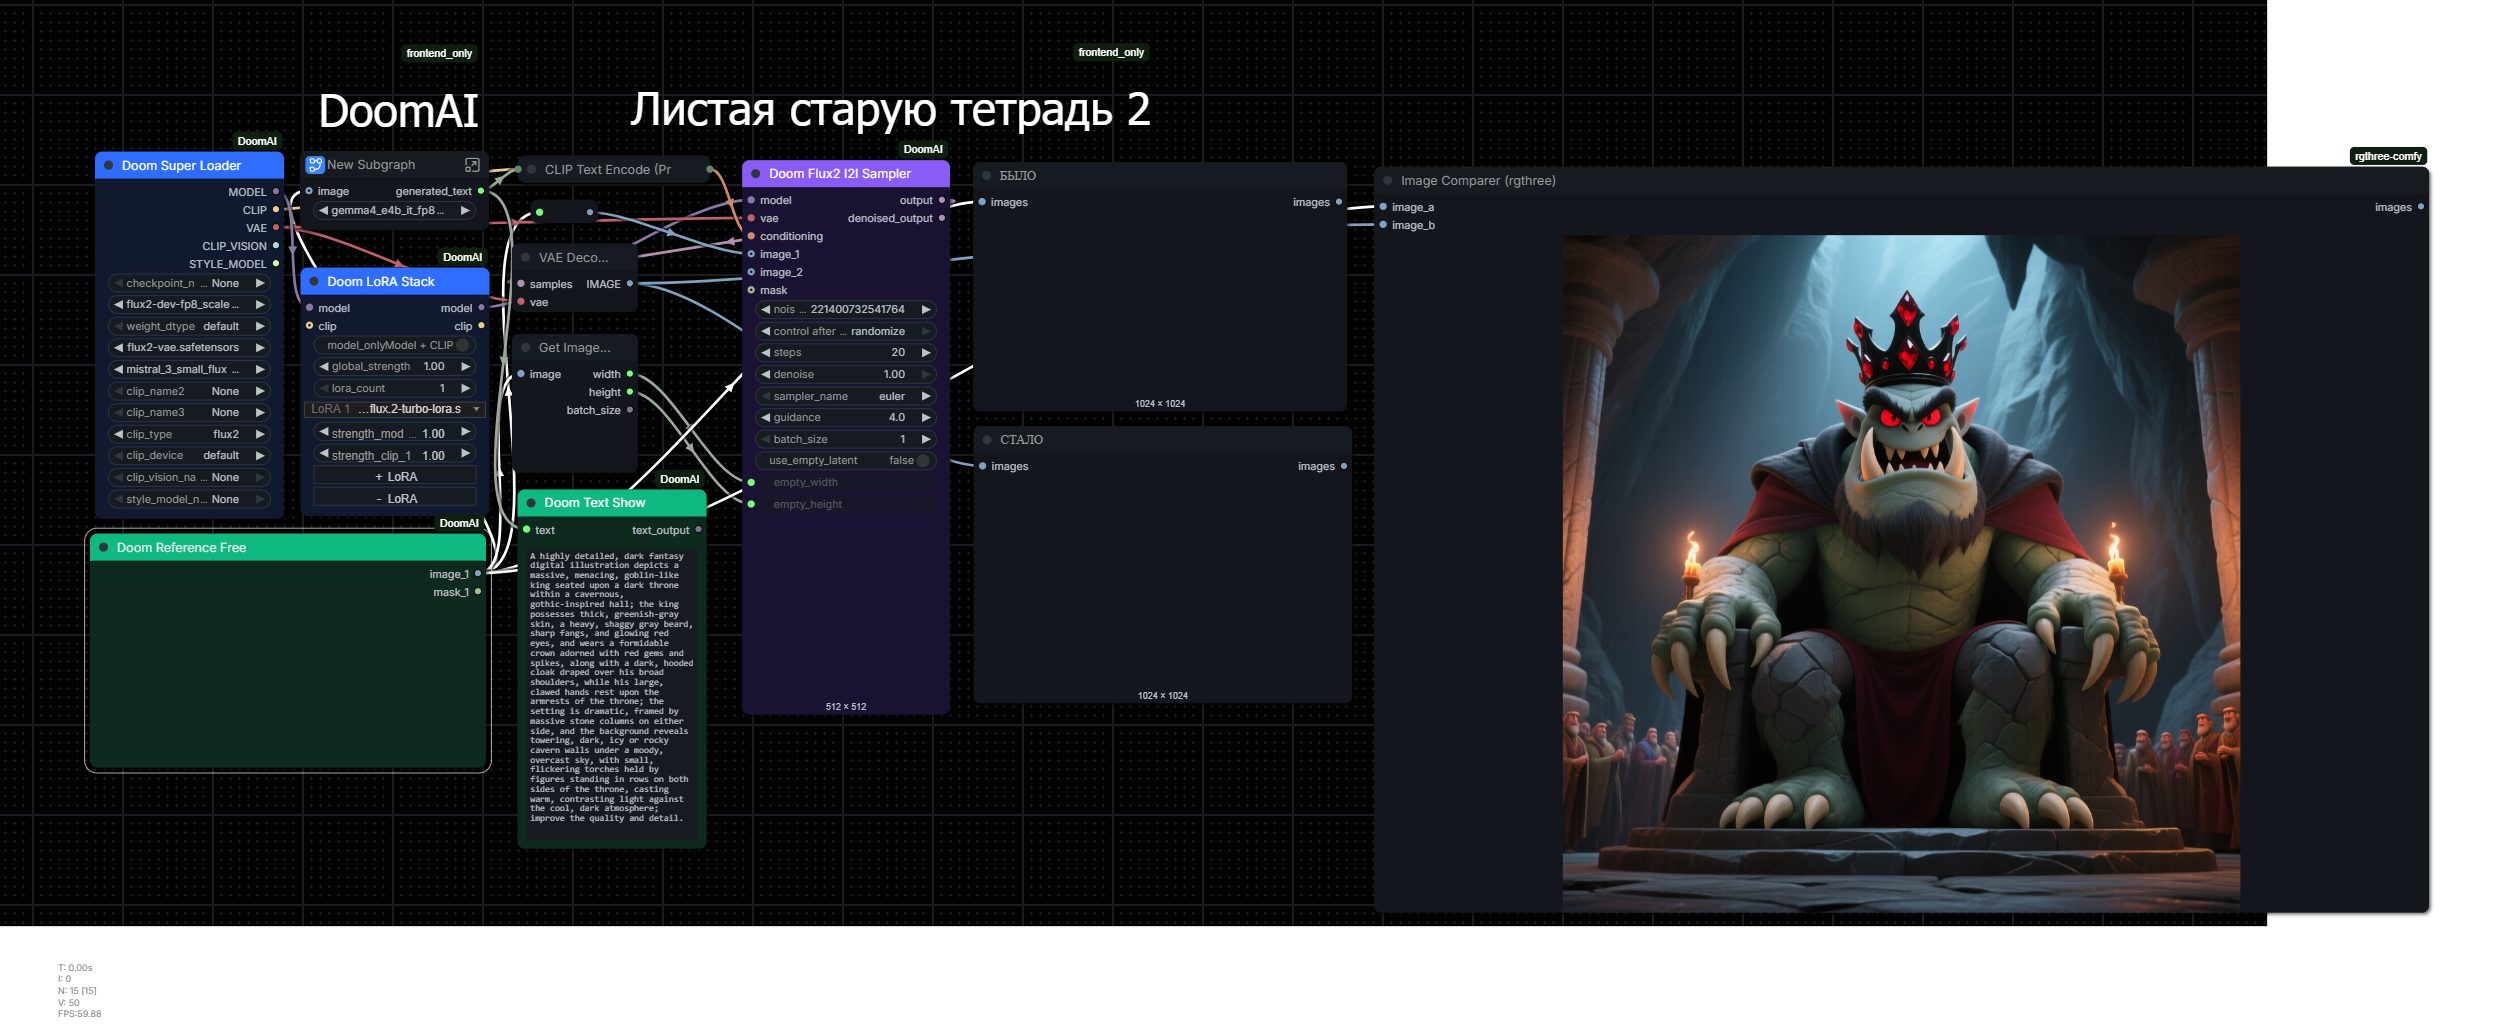Screen dimensions: 2519x1029
Task: Click the prompt text in Doom Text Show
Action: tap(611, 687)
